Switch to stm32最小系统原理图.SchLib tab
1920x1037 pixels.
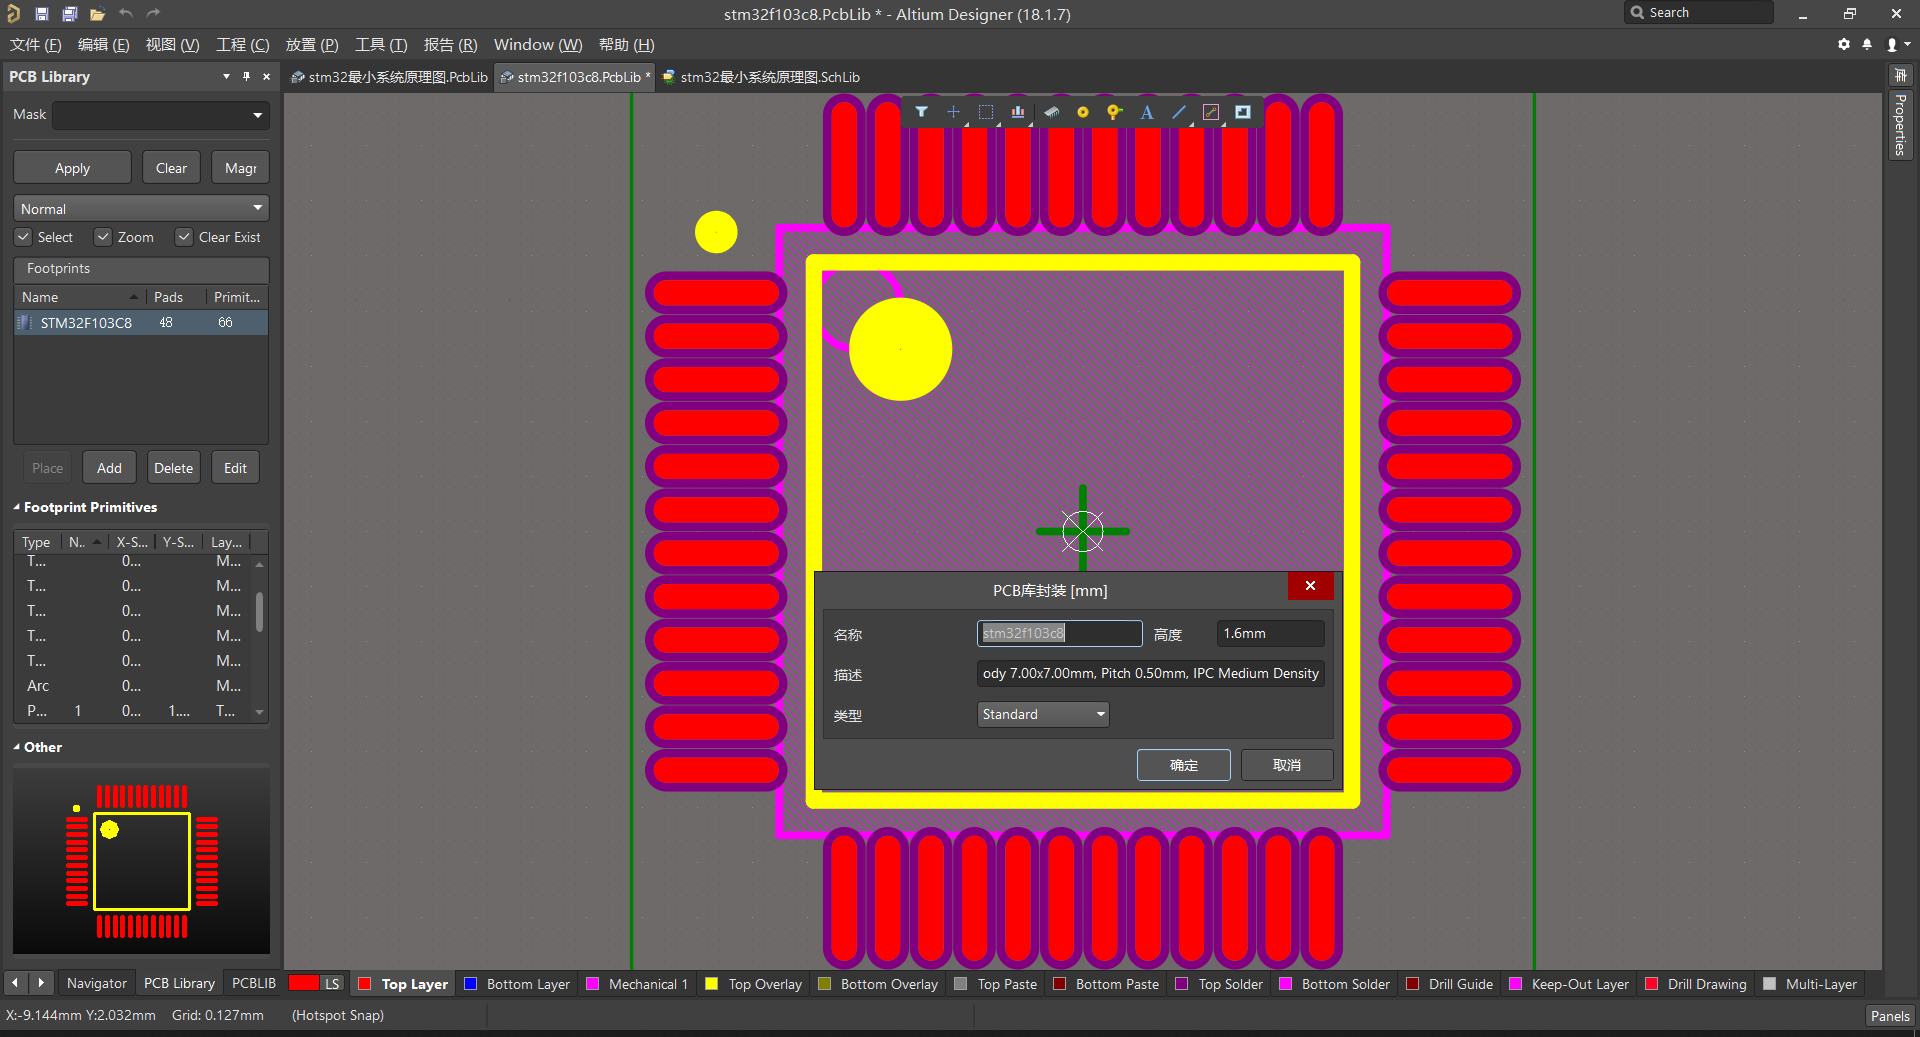pos(761,77)
